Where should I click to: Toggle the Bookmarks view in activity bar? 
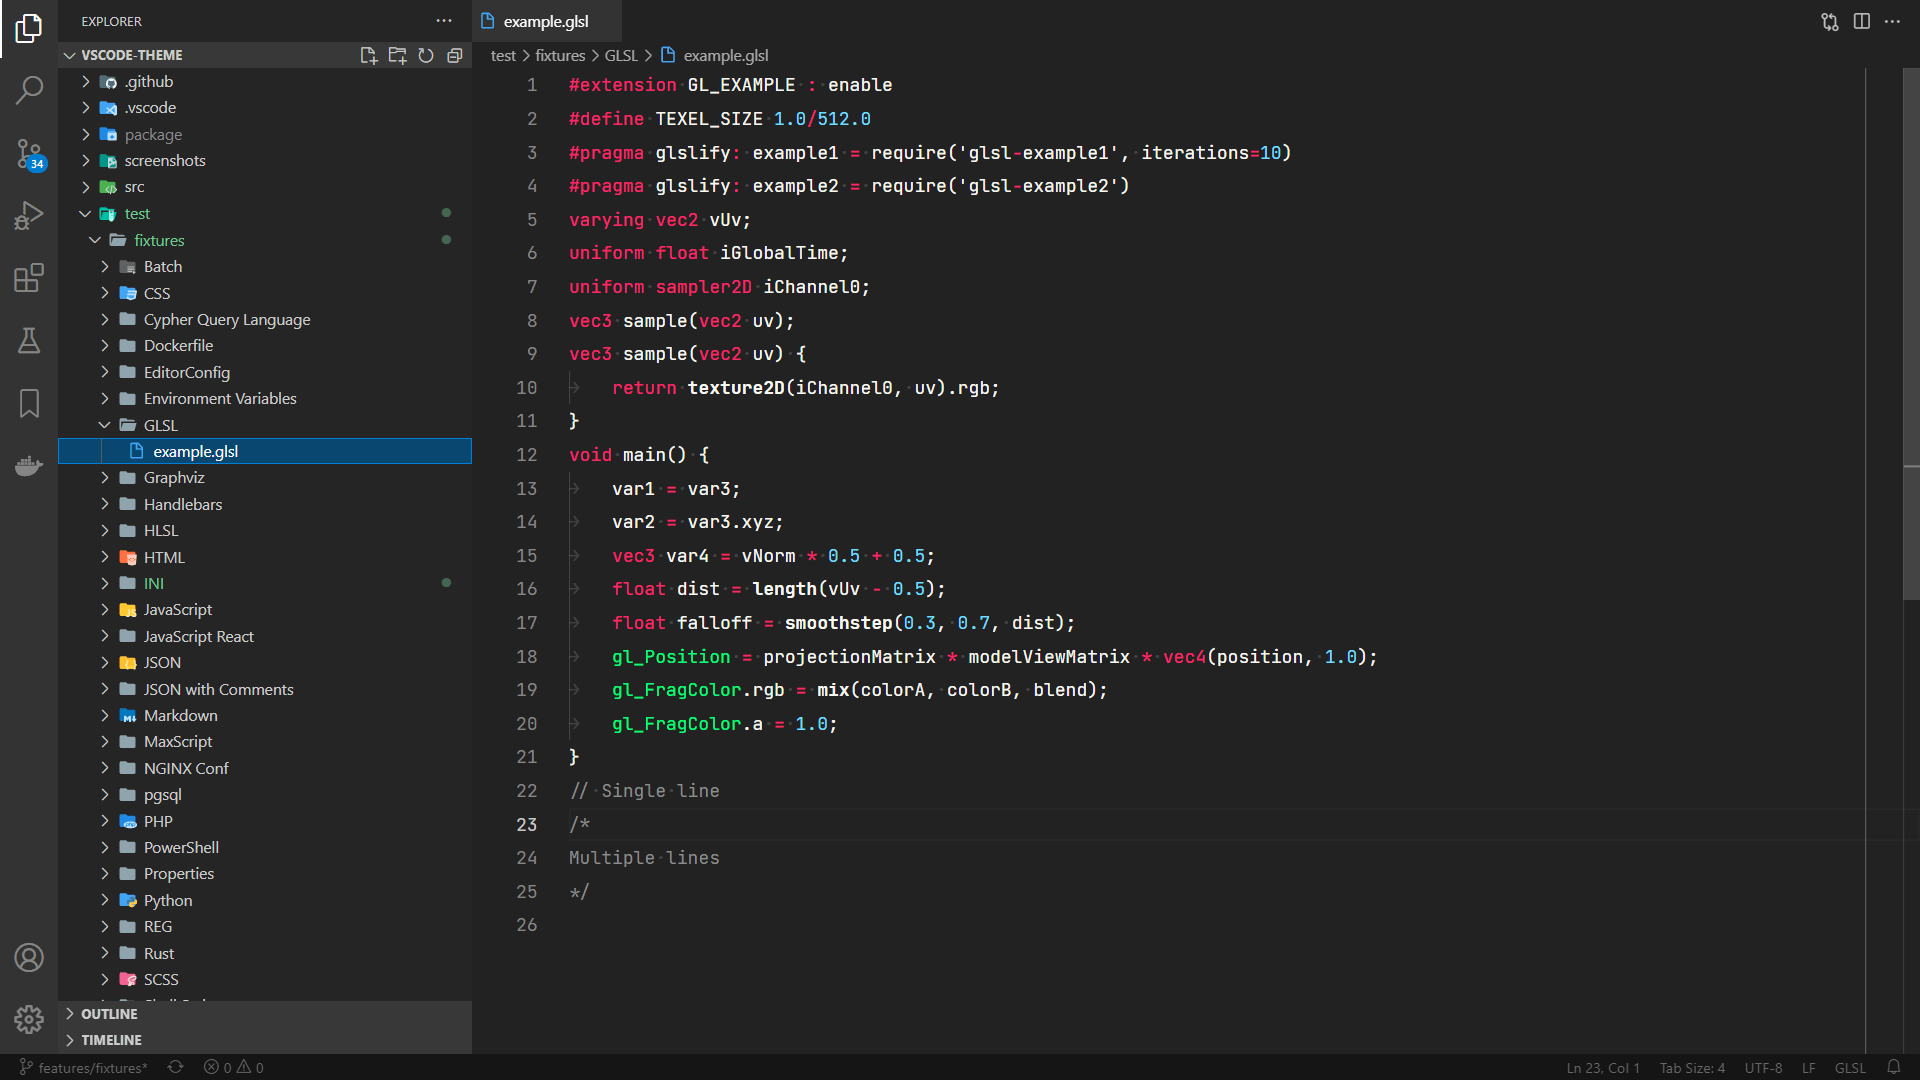click(29, 403)
